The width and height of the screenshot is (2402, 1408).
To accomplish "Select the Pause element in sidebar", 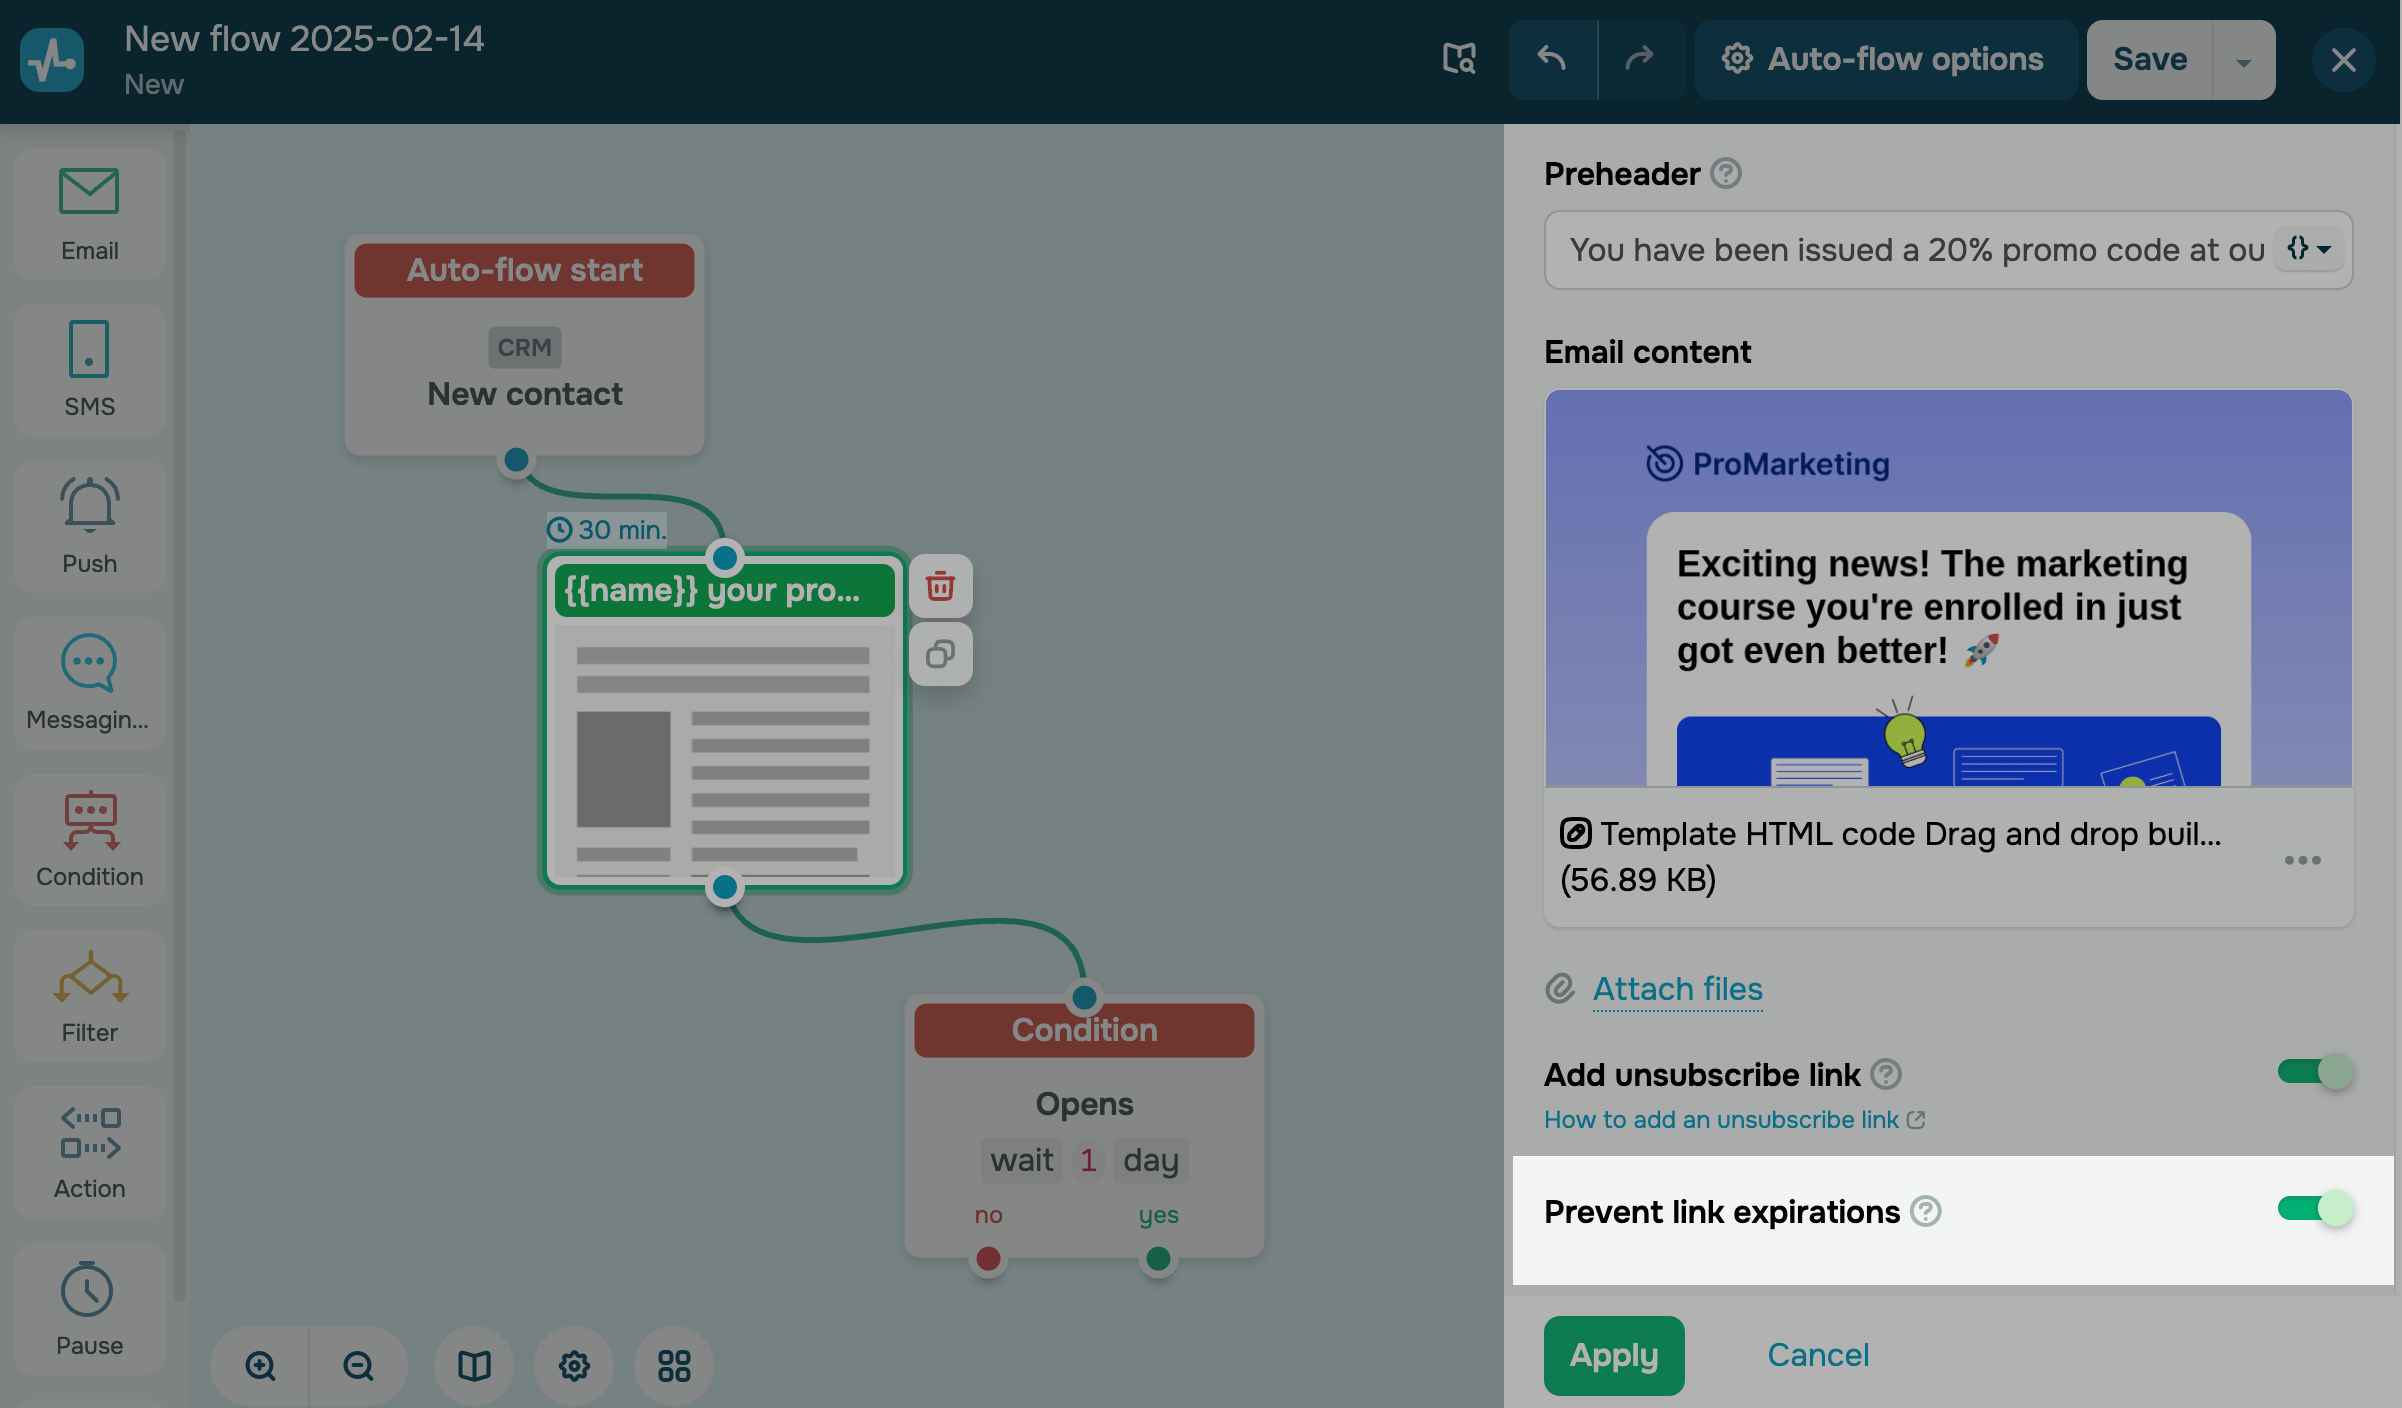I will [89, 1308].
